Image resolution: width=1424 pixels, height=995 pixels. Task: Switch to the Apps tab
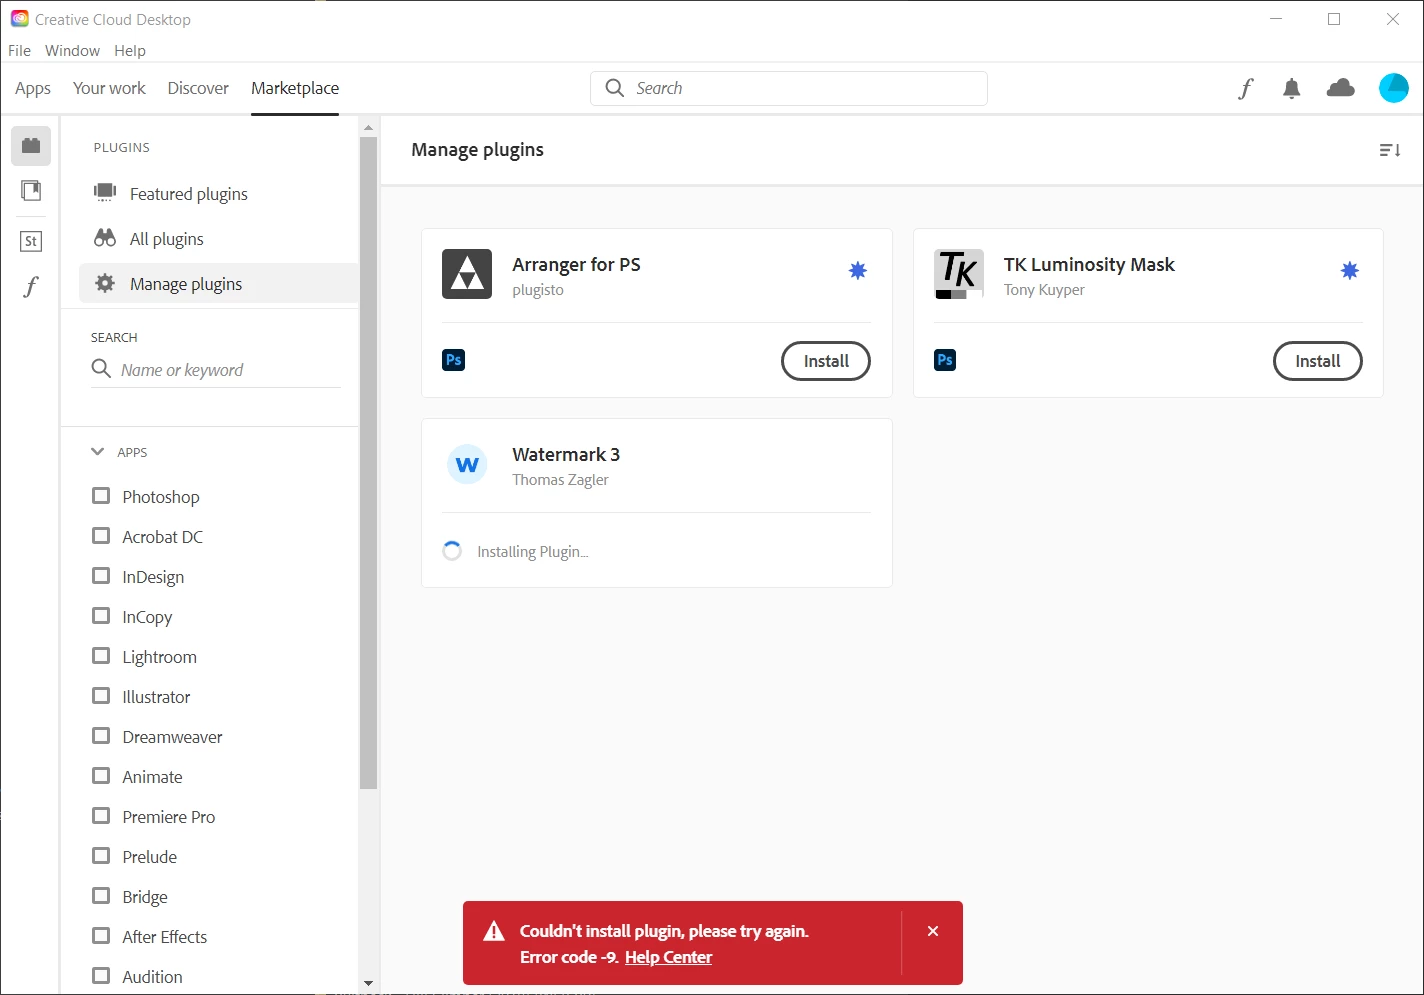33,88
